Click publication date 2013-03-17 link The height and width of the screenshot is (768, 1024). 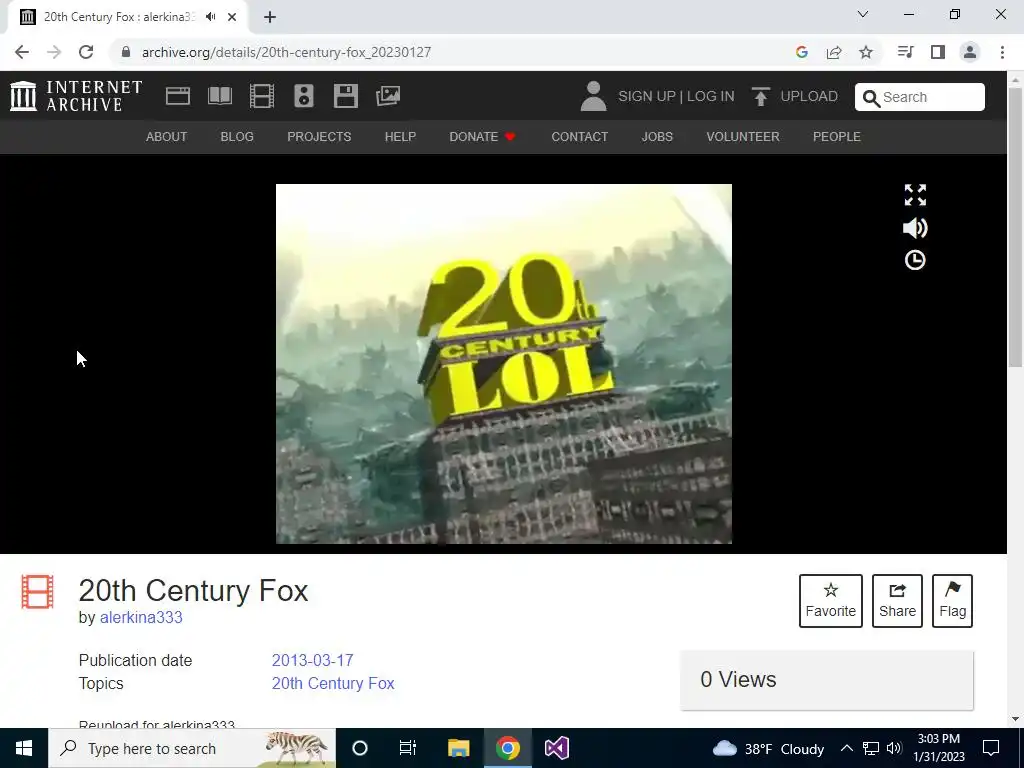click(312, 660)
